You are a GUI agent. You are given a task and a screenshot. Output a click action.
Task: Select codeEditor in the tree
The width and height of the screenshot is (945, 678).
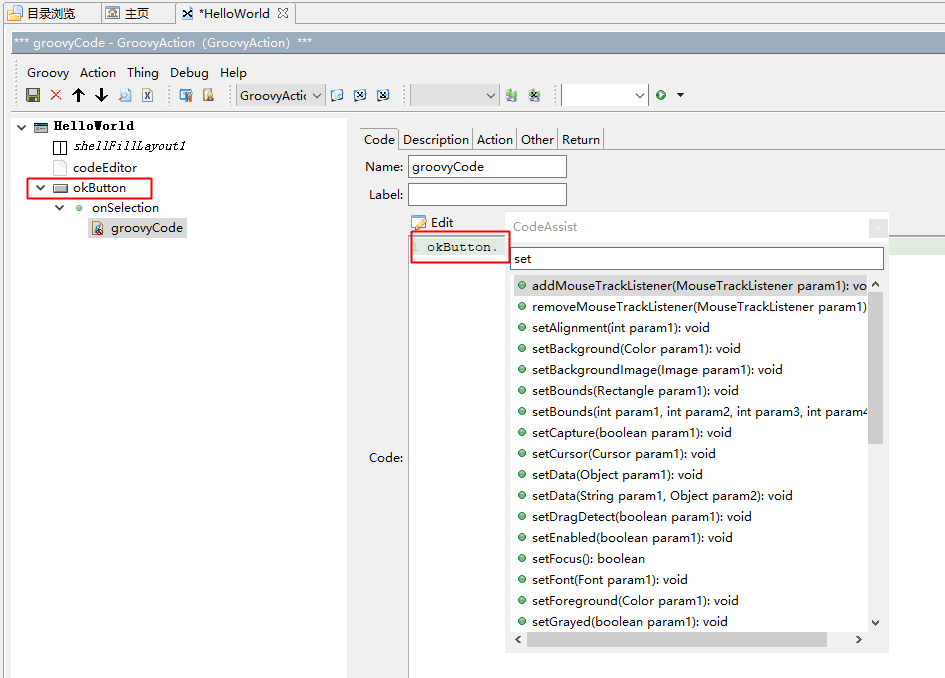point(105,168)
